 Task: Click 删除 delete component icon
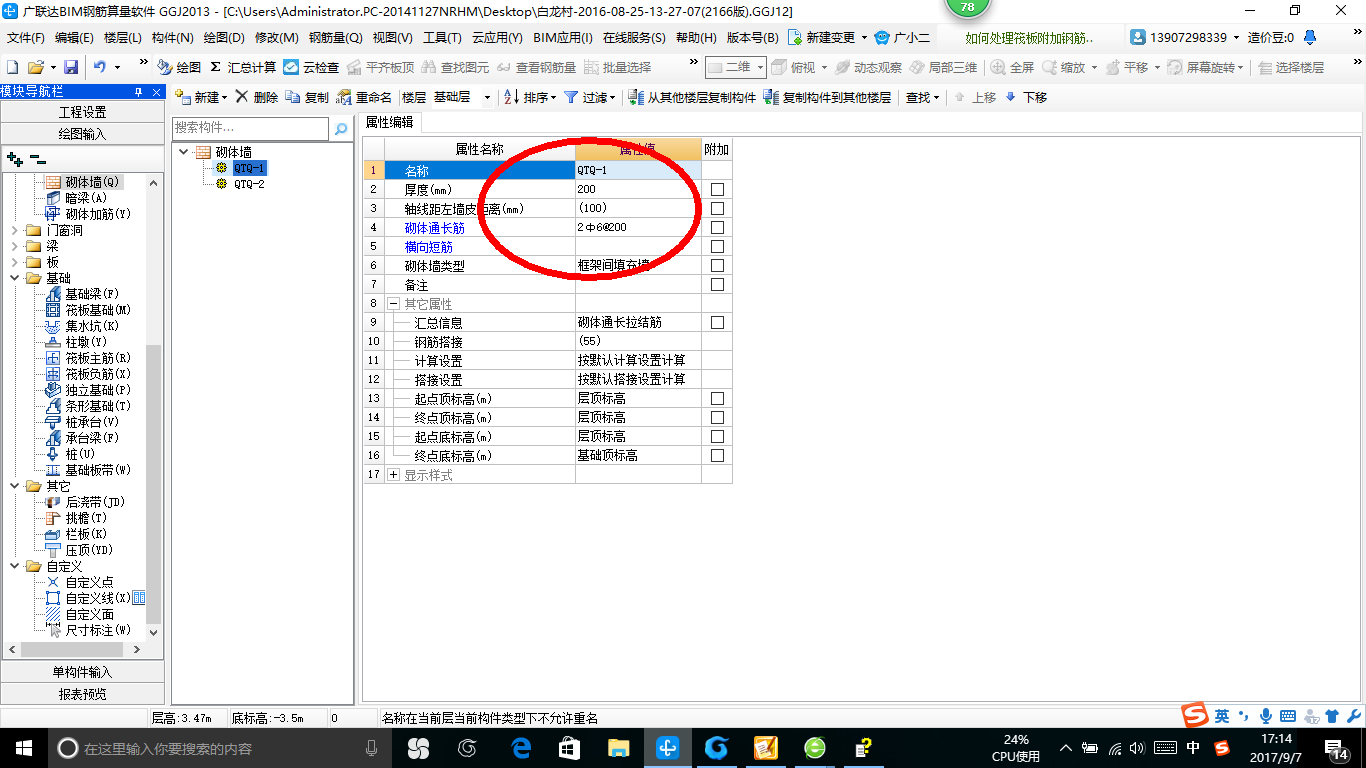(256, 97)
